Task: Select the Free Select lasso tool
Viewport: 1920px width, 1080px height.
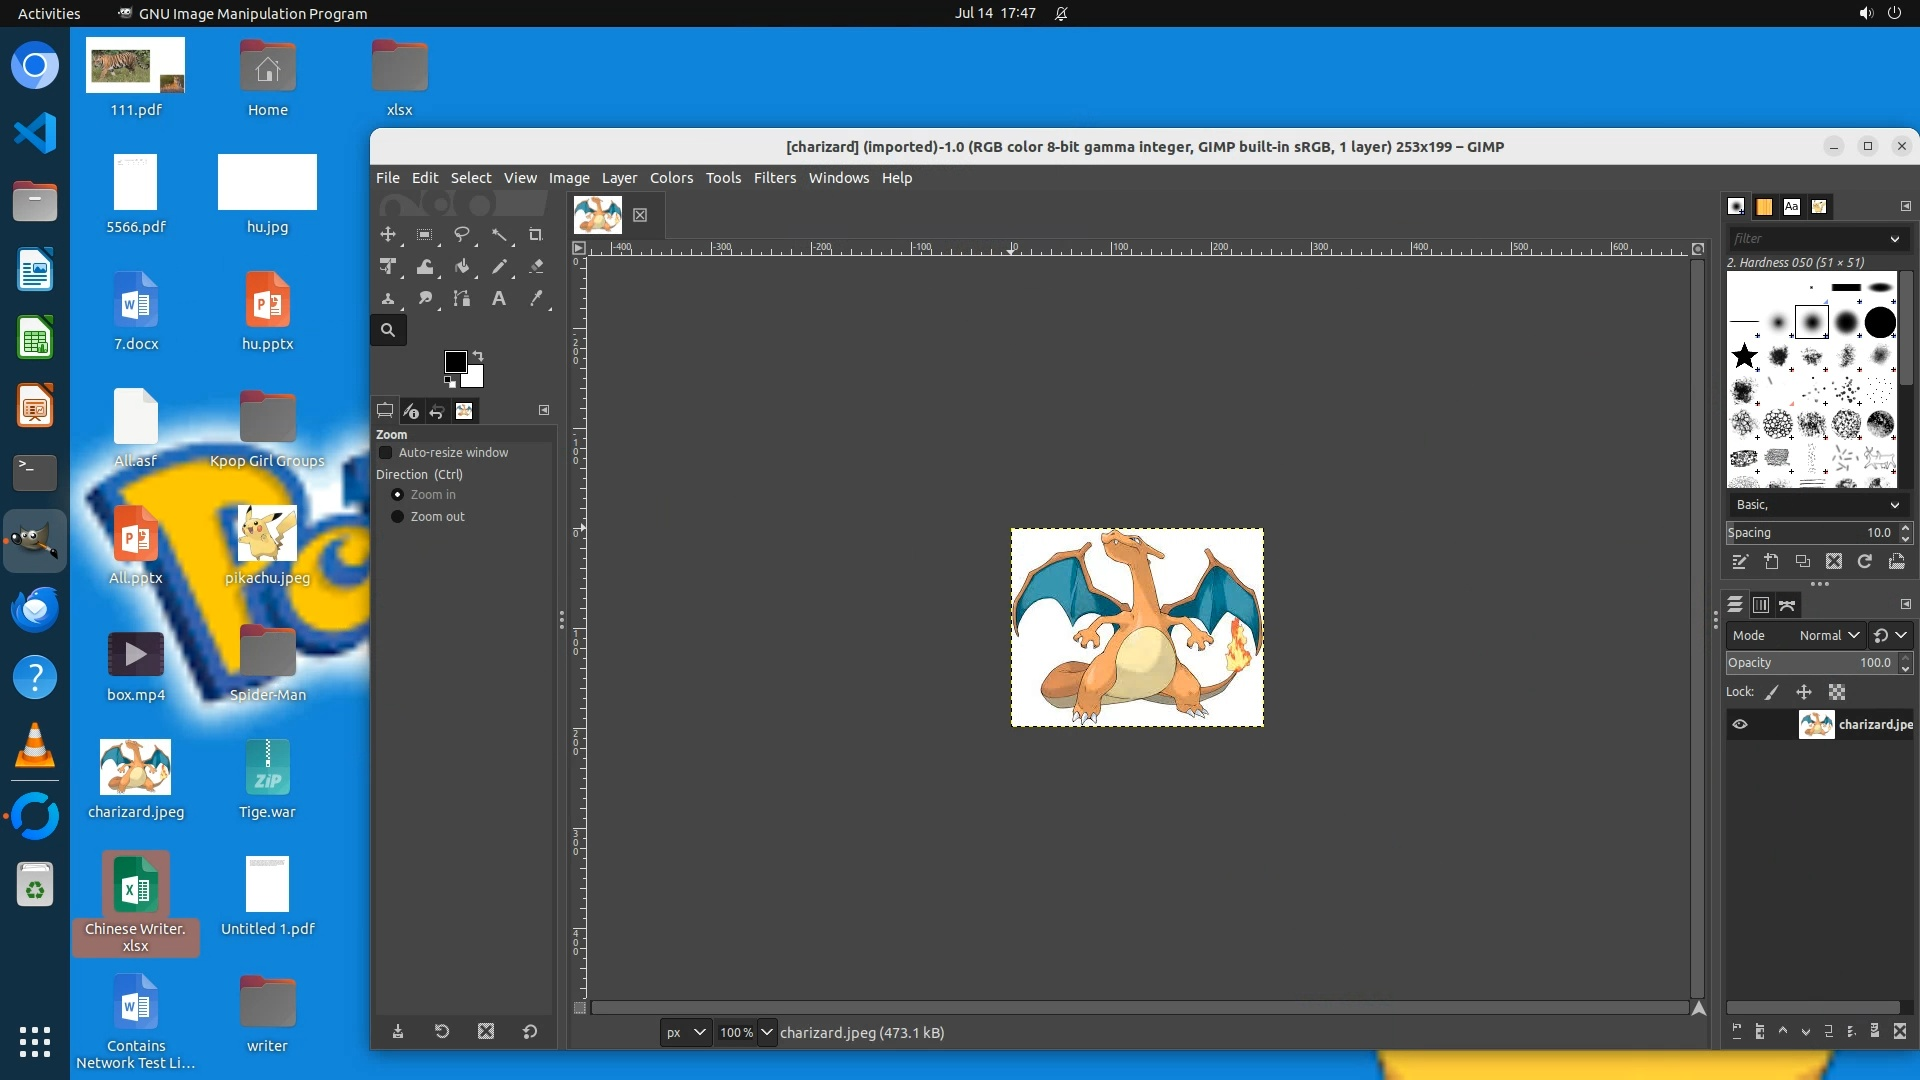Action: tap(462, 235)
